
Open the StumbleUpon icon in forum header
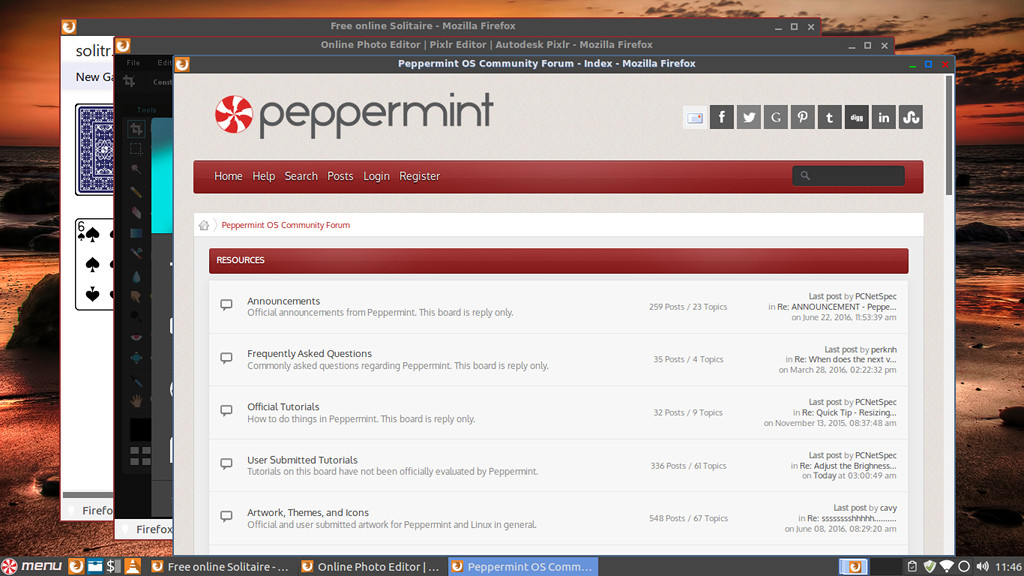coord(910,118)
